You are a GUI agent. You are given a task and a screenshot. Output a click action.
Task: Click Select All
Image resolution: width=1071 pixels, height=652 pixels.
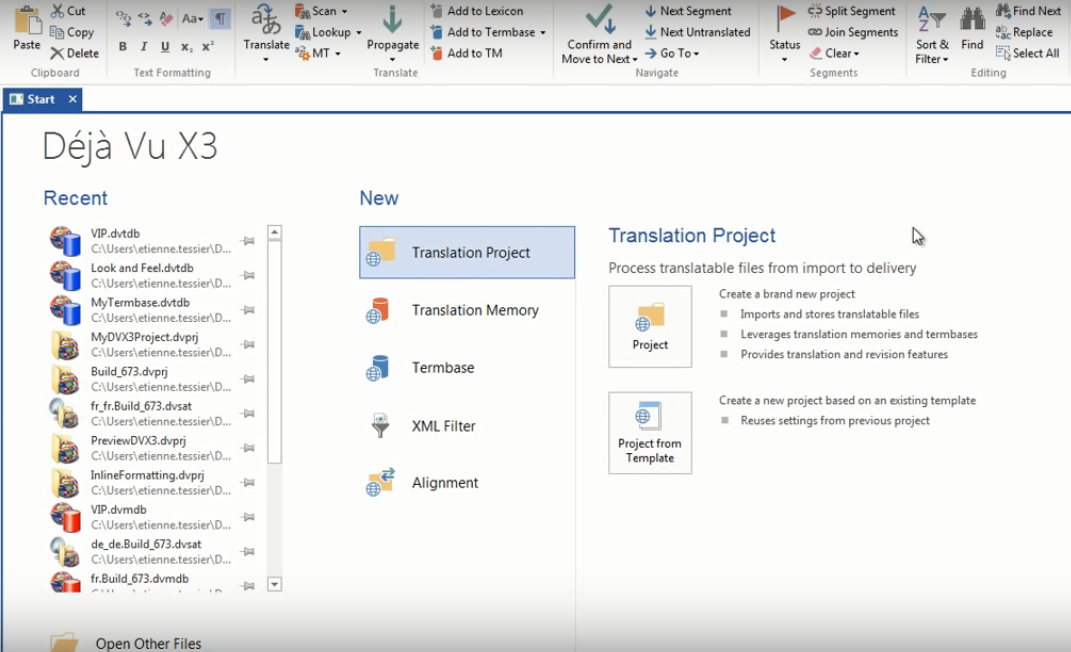[x=1027, y=53]
